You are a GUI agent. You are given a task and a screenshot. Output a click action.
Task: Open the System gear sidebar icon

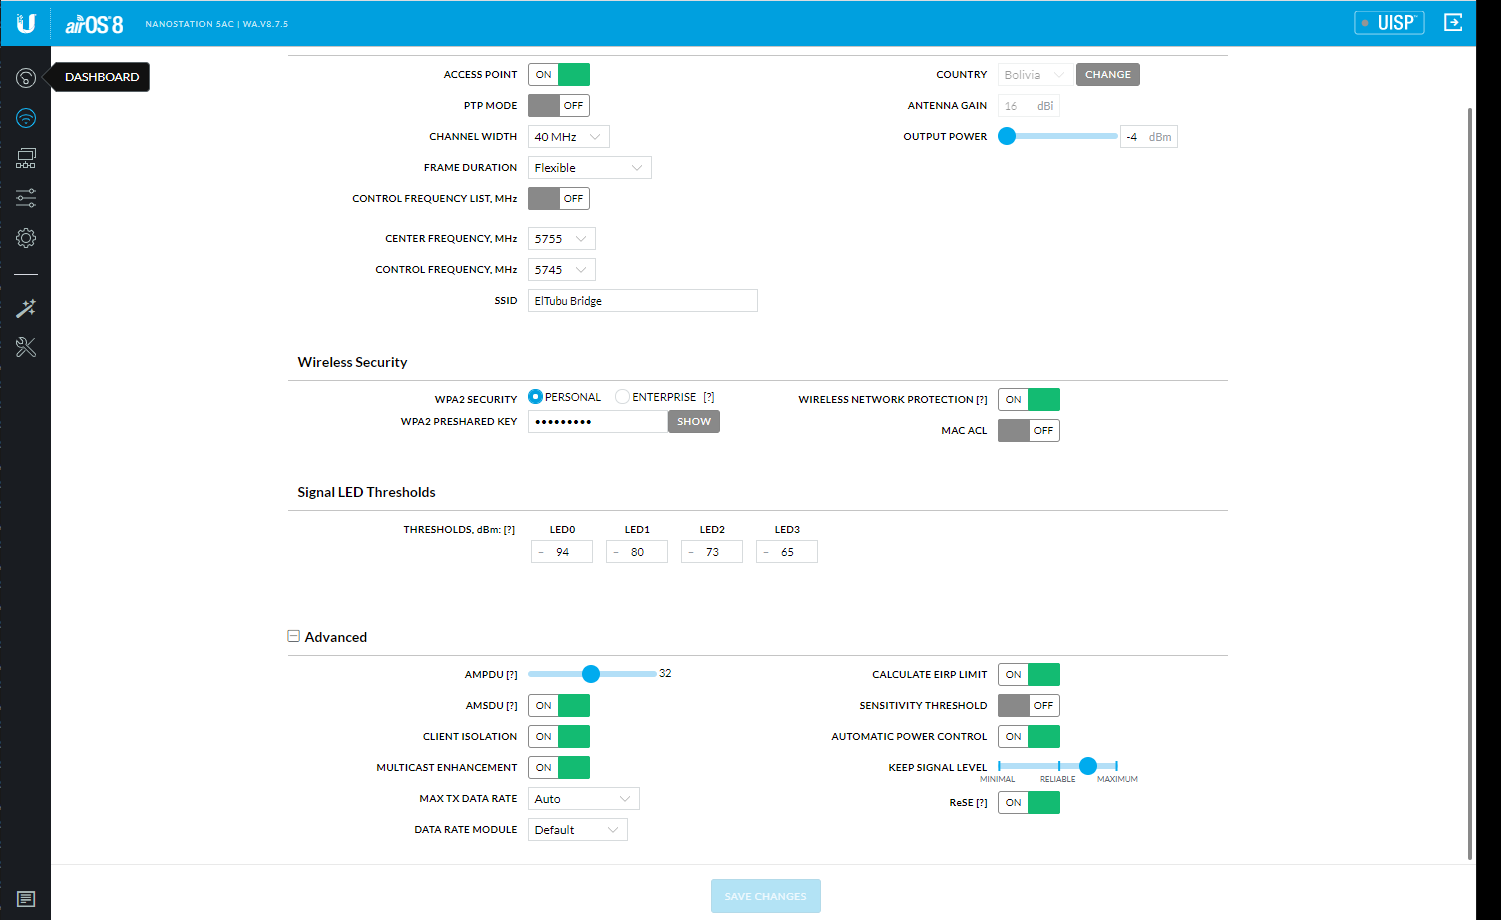[x=26, y=238]
